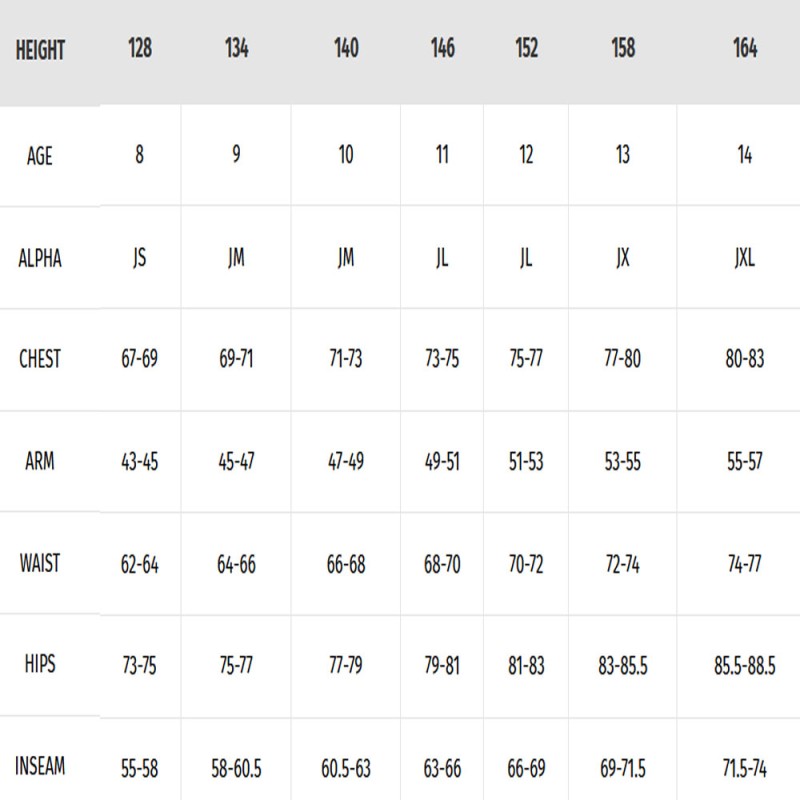The height and width of the screenshot is (800, 800).
Task: Click the 146 height column header
Action: (441, 48)
